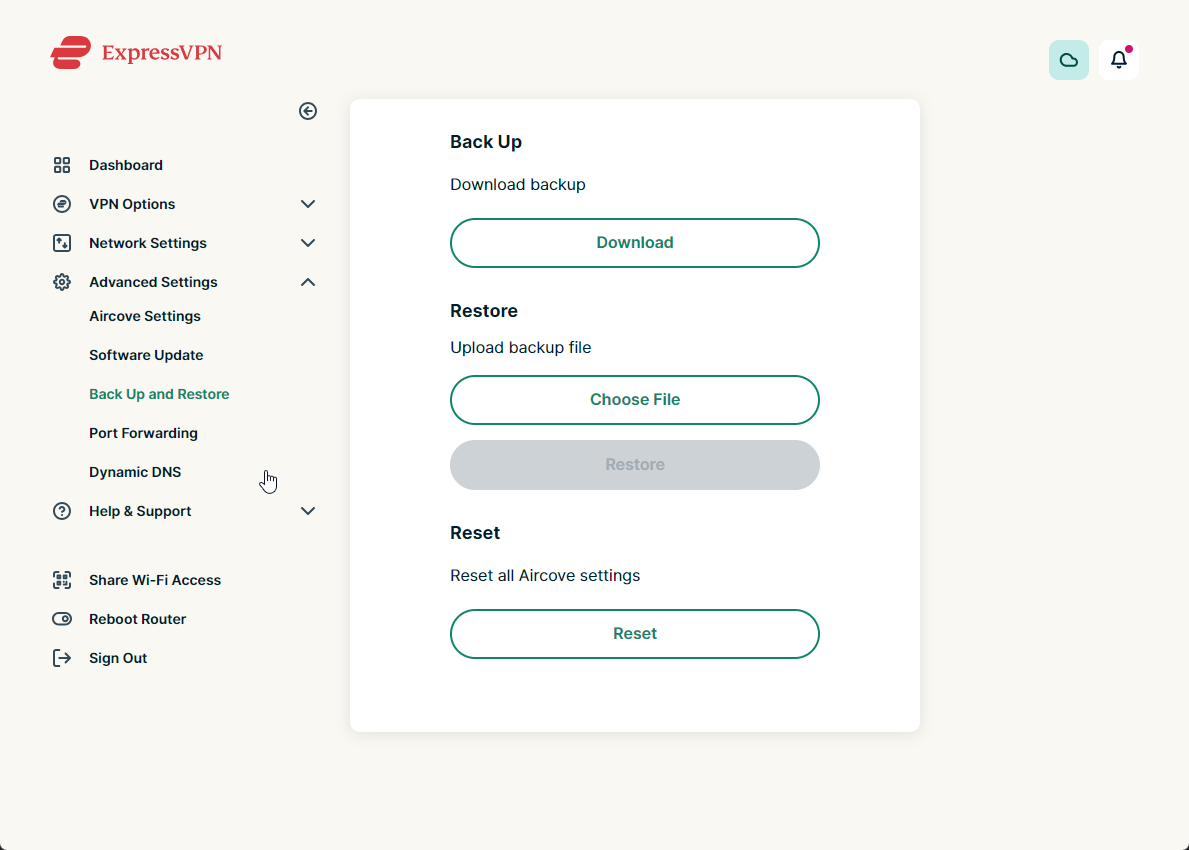Screen dimensions: 1189x850
Task: Open the cloud status icon
Action: click(1068, 60)
